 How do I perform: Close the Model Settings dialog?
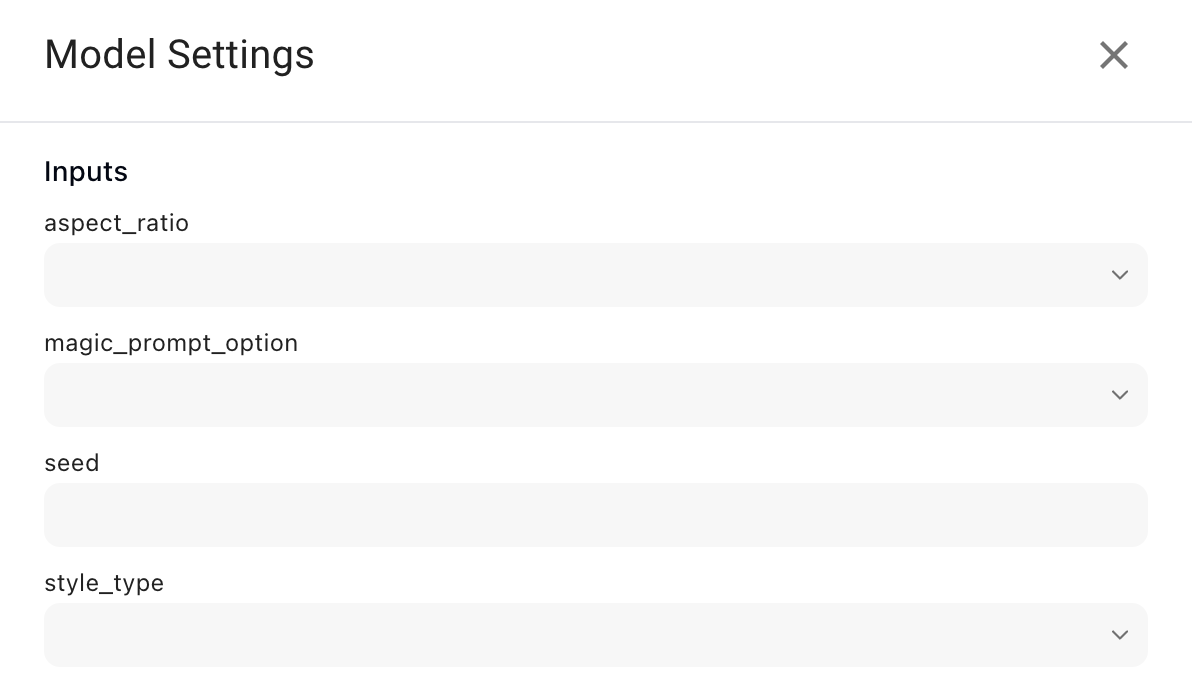point(1113,55)
